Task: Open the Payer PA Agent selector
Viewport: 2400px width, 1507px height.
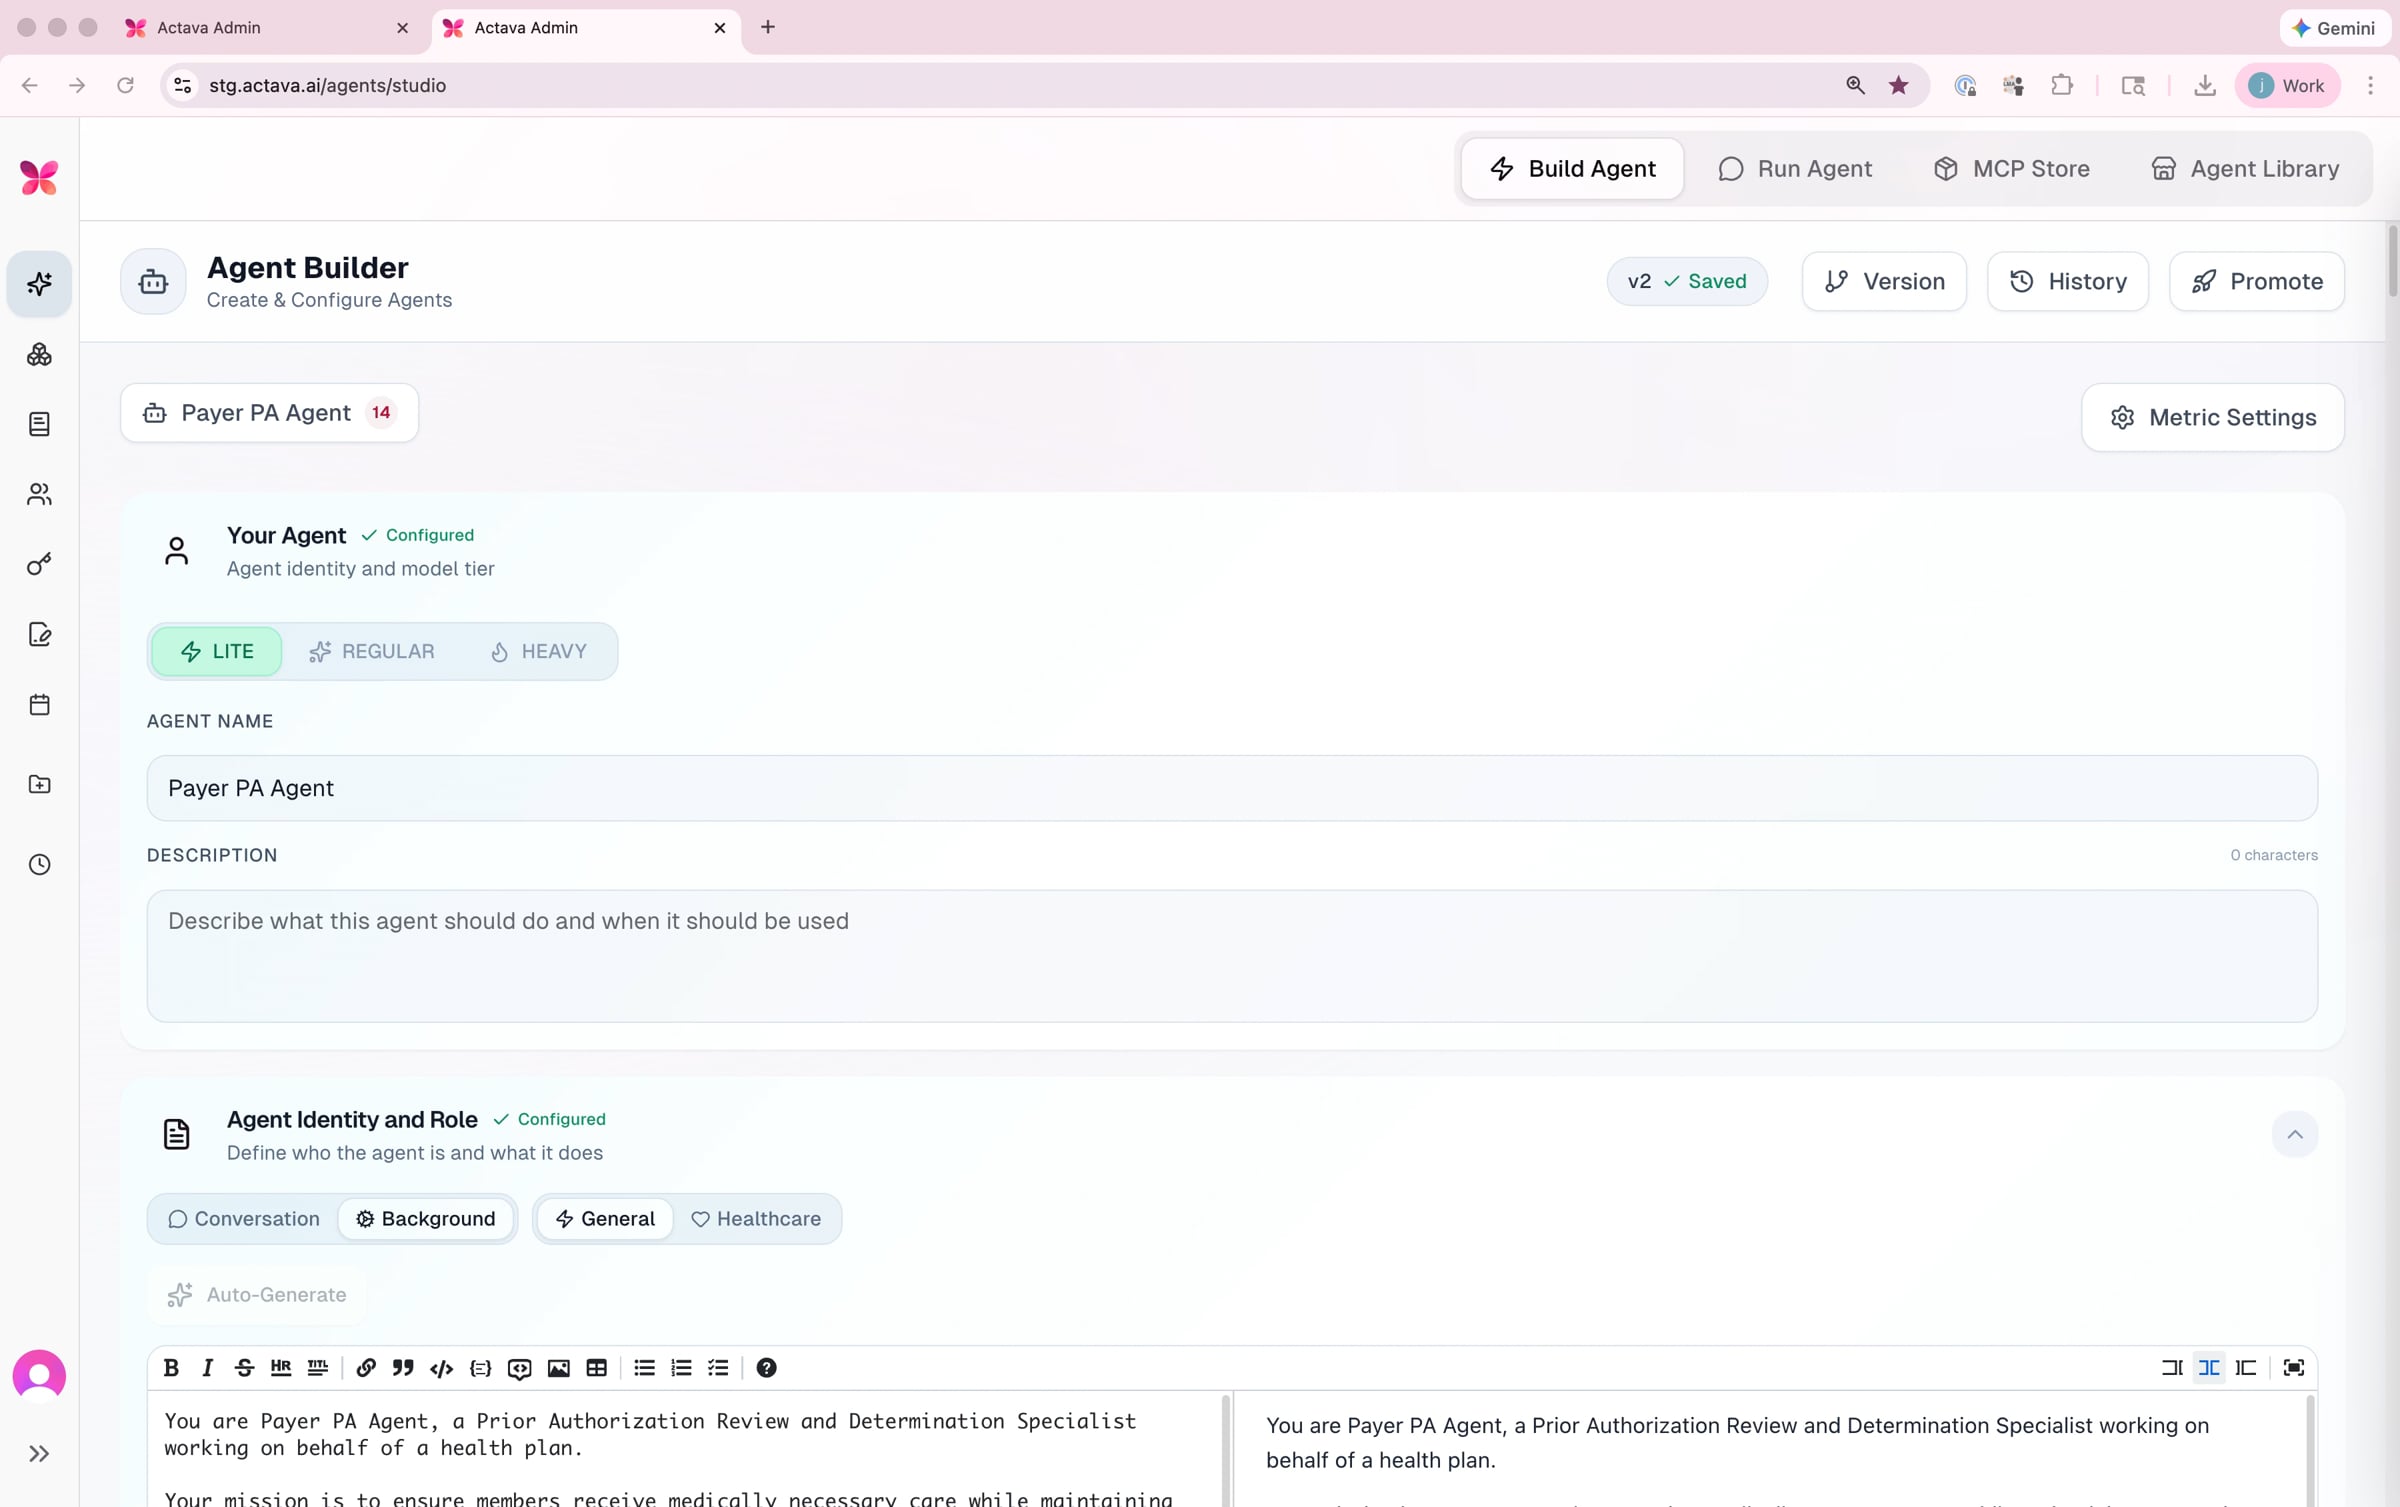Action: pyautogui.click(x=269, y=412)
